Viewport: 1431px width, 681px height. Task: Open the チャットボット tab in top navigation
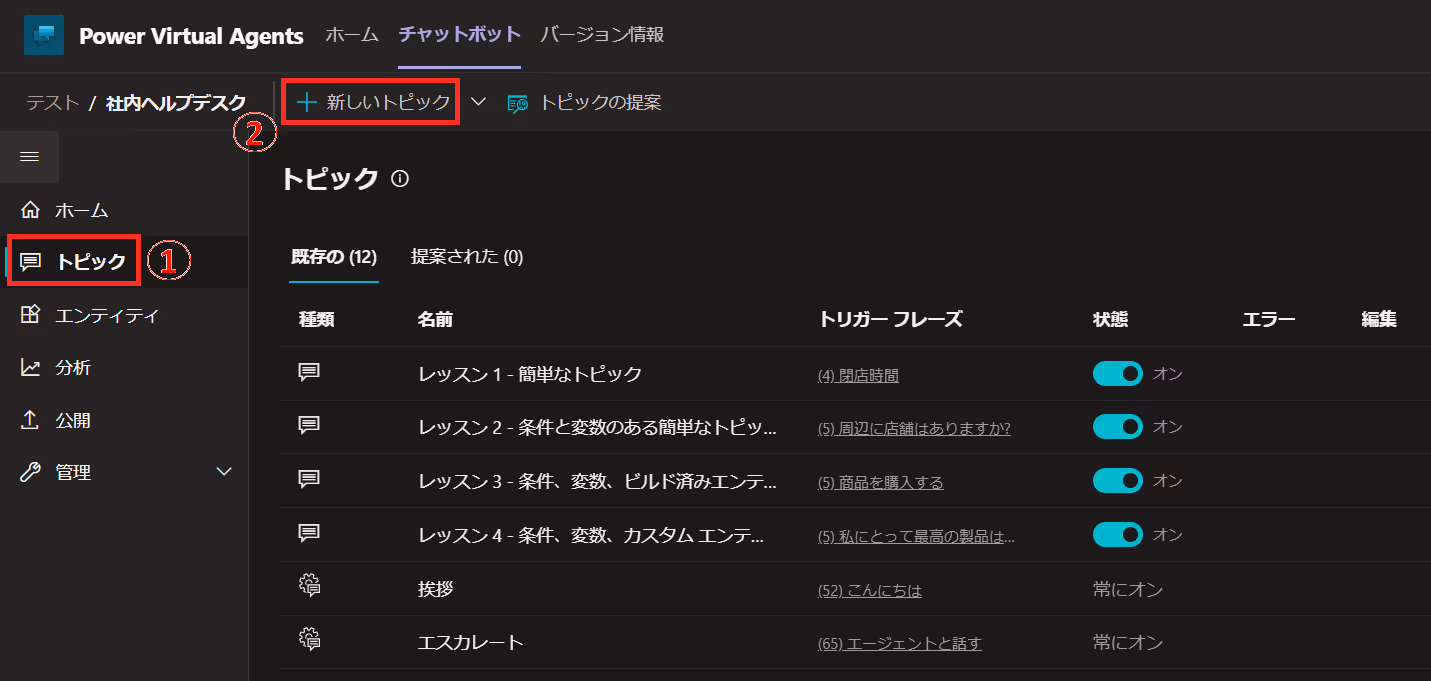460,35
